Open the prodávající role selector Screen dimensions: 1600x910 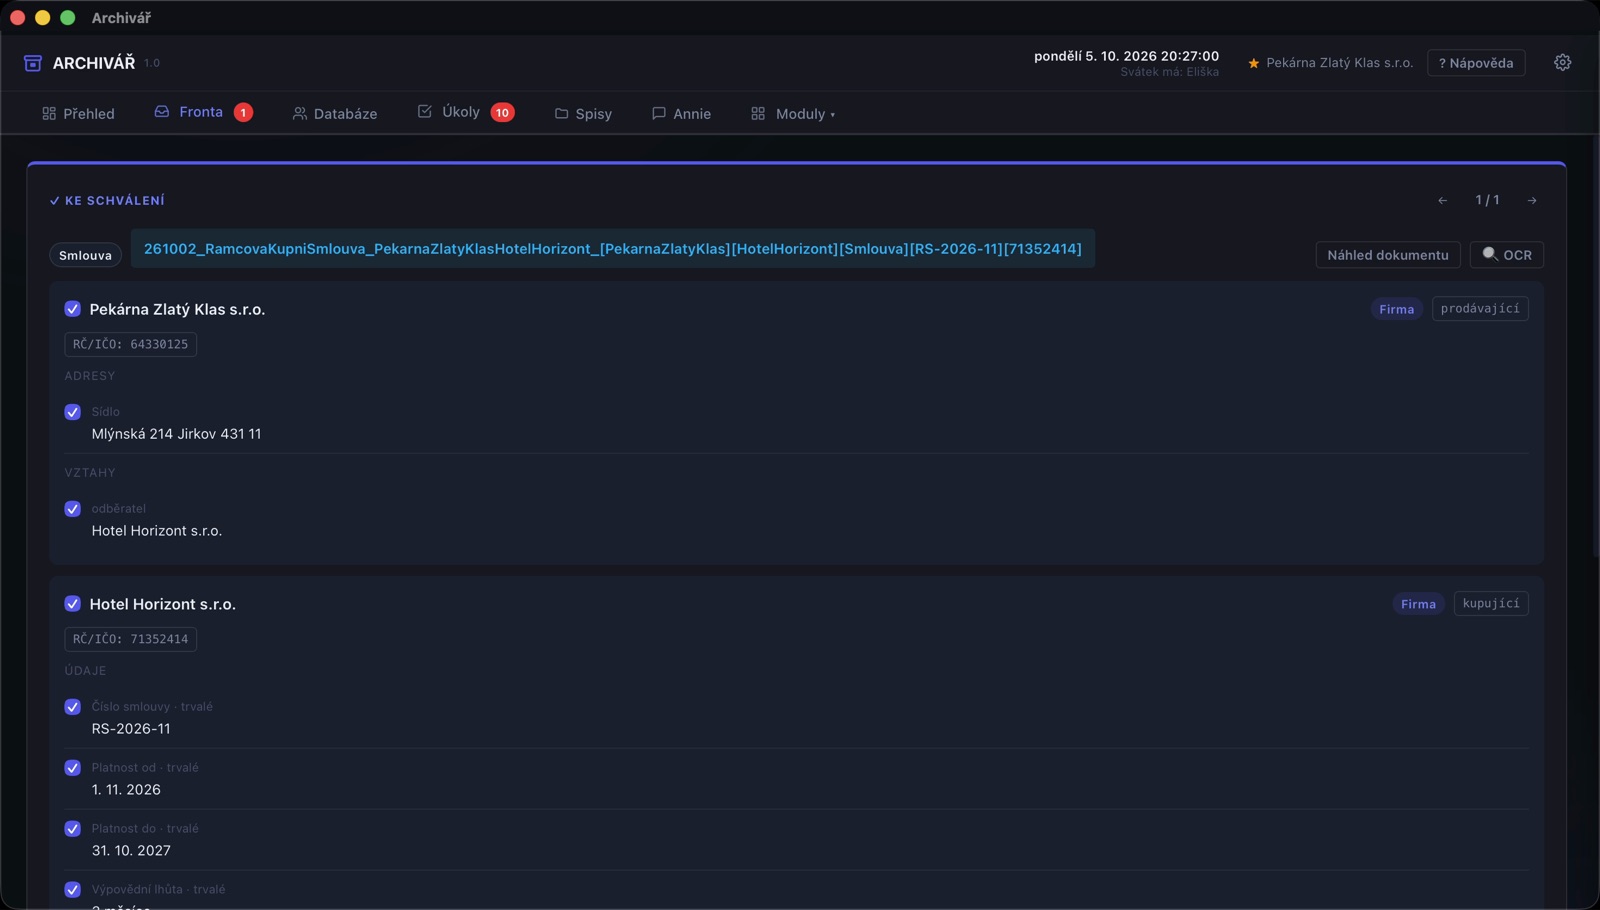[1480, 308]
